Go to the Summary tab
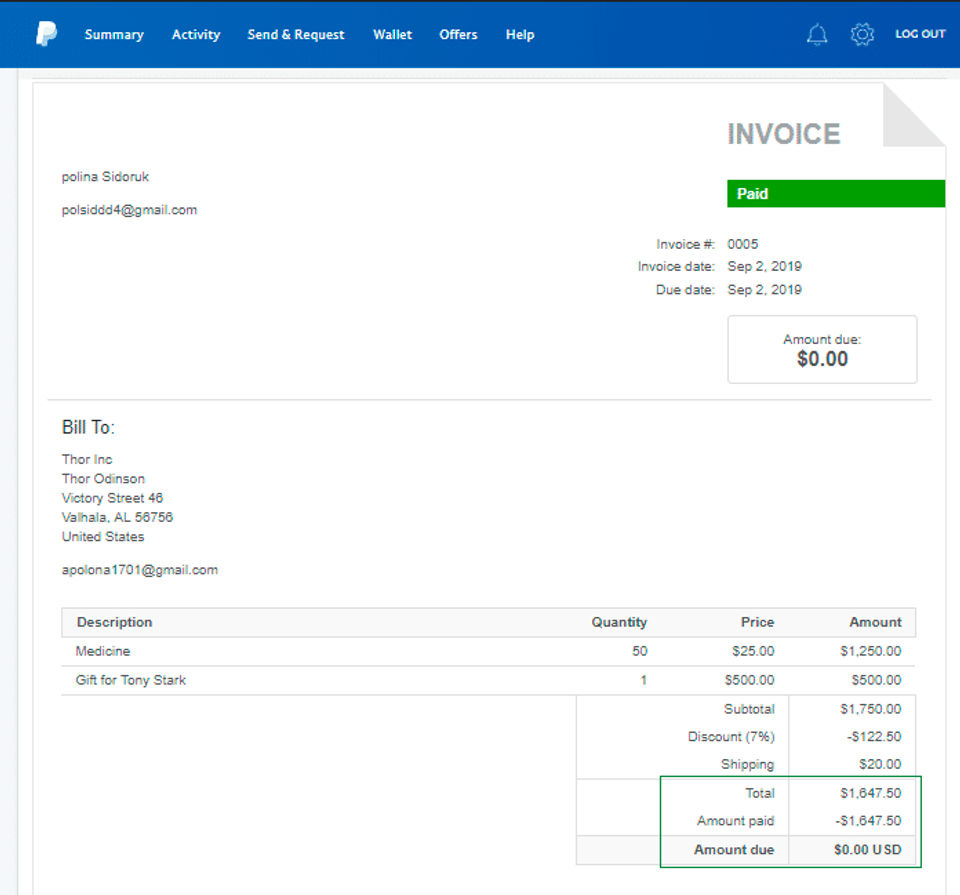Screen dimensions: 960x895 114,35
